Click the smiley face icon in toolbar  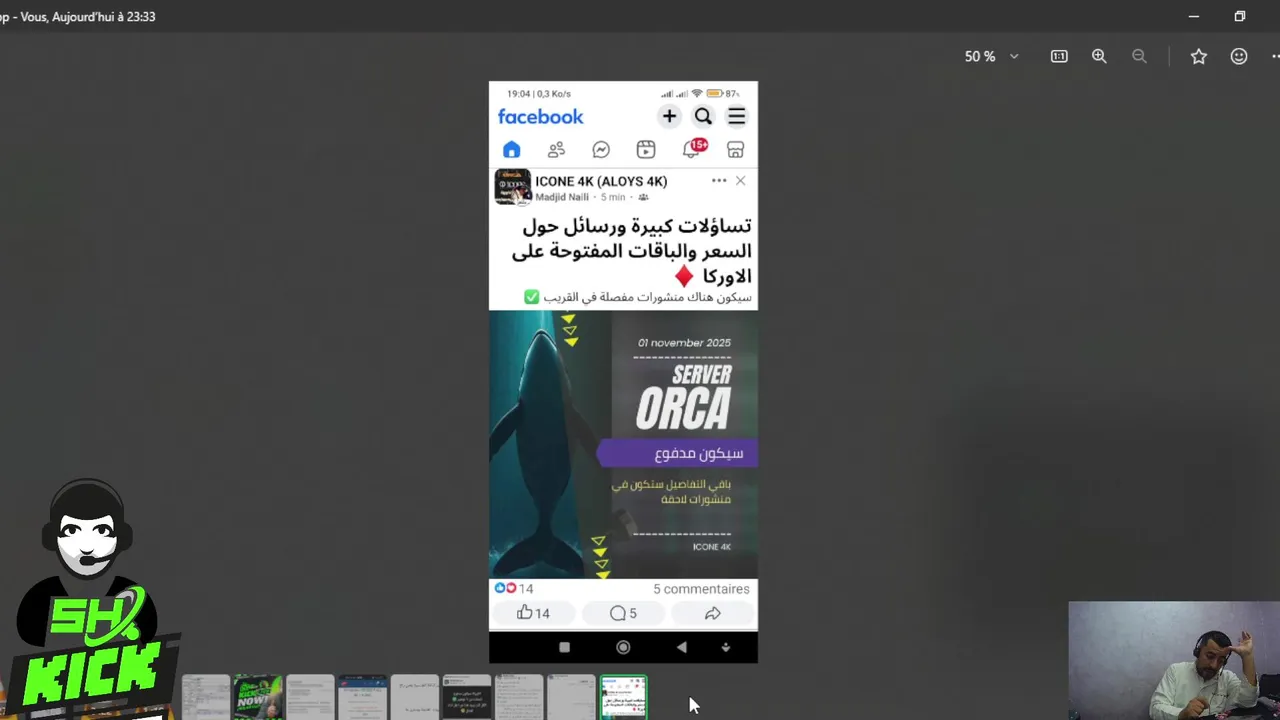tap(1239, 57)
